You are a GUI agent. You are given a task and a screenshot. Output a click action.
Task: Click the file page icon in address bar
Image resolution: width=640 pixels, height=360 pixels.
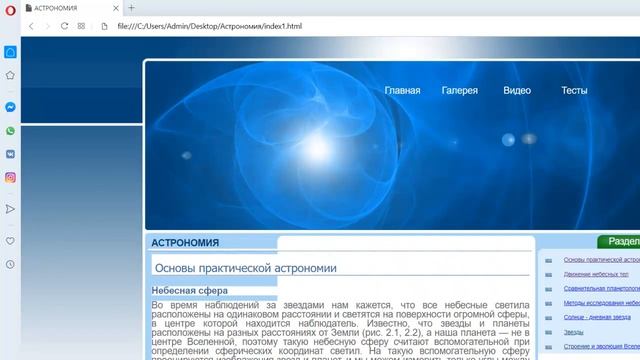click(104, 26)
